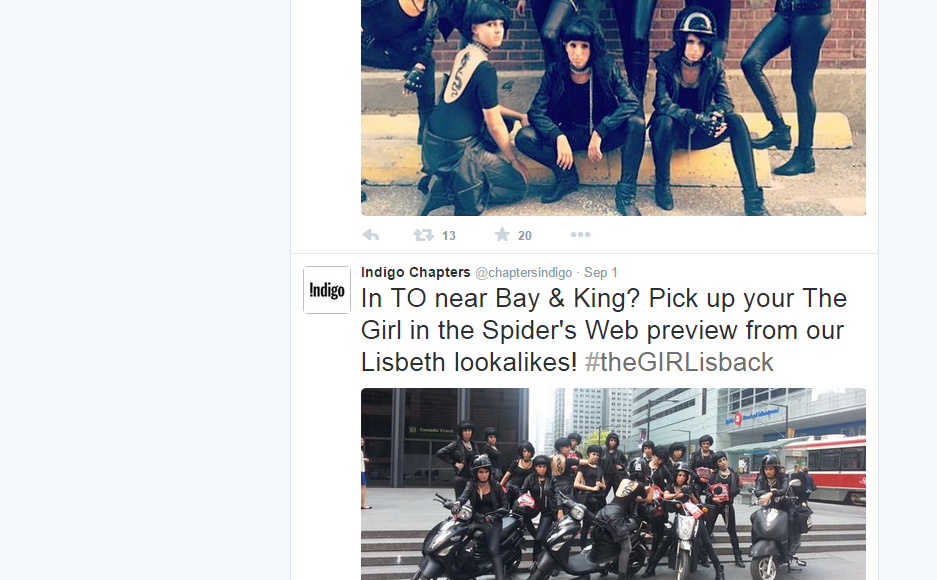Open the Sep 1 timestamp link
The height and width of the screenshot is (580, 937).
[601, 273]
